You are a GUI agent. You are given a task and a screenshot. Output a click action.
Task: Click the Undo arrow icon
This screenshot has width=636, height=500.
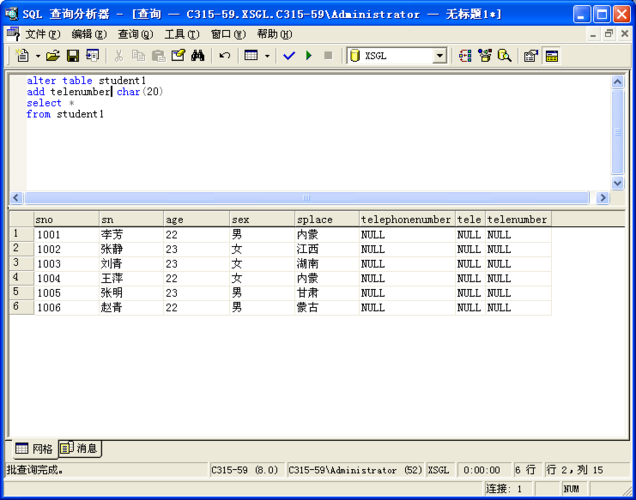(224, 56)
